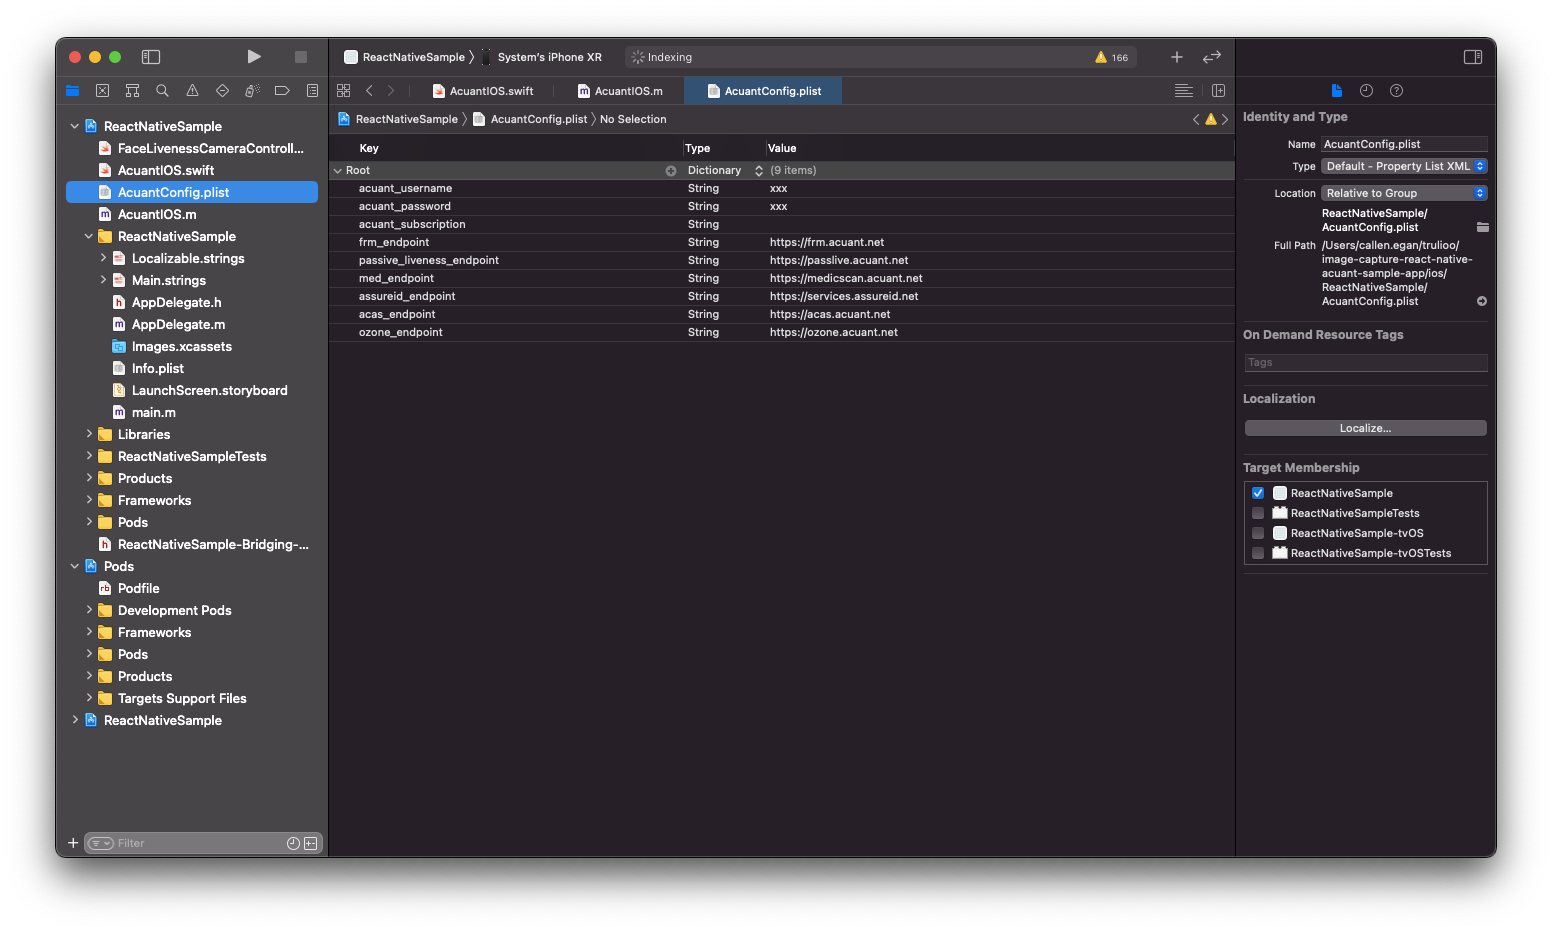Screen dimensions: 1552x931
Task: Open editor options lines menu
Action: point(1184,91)
